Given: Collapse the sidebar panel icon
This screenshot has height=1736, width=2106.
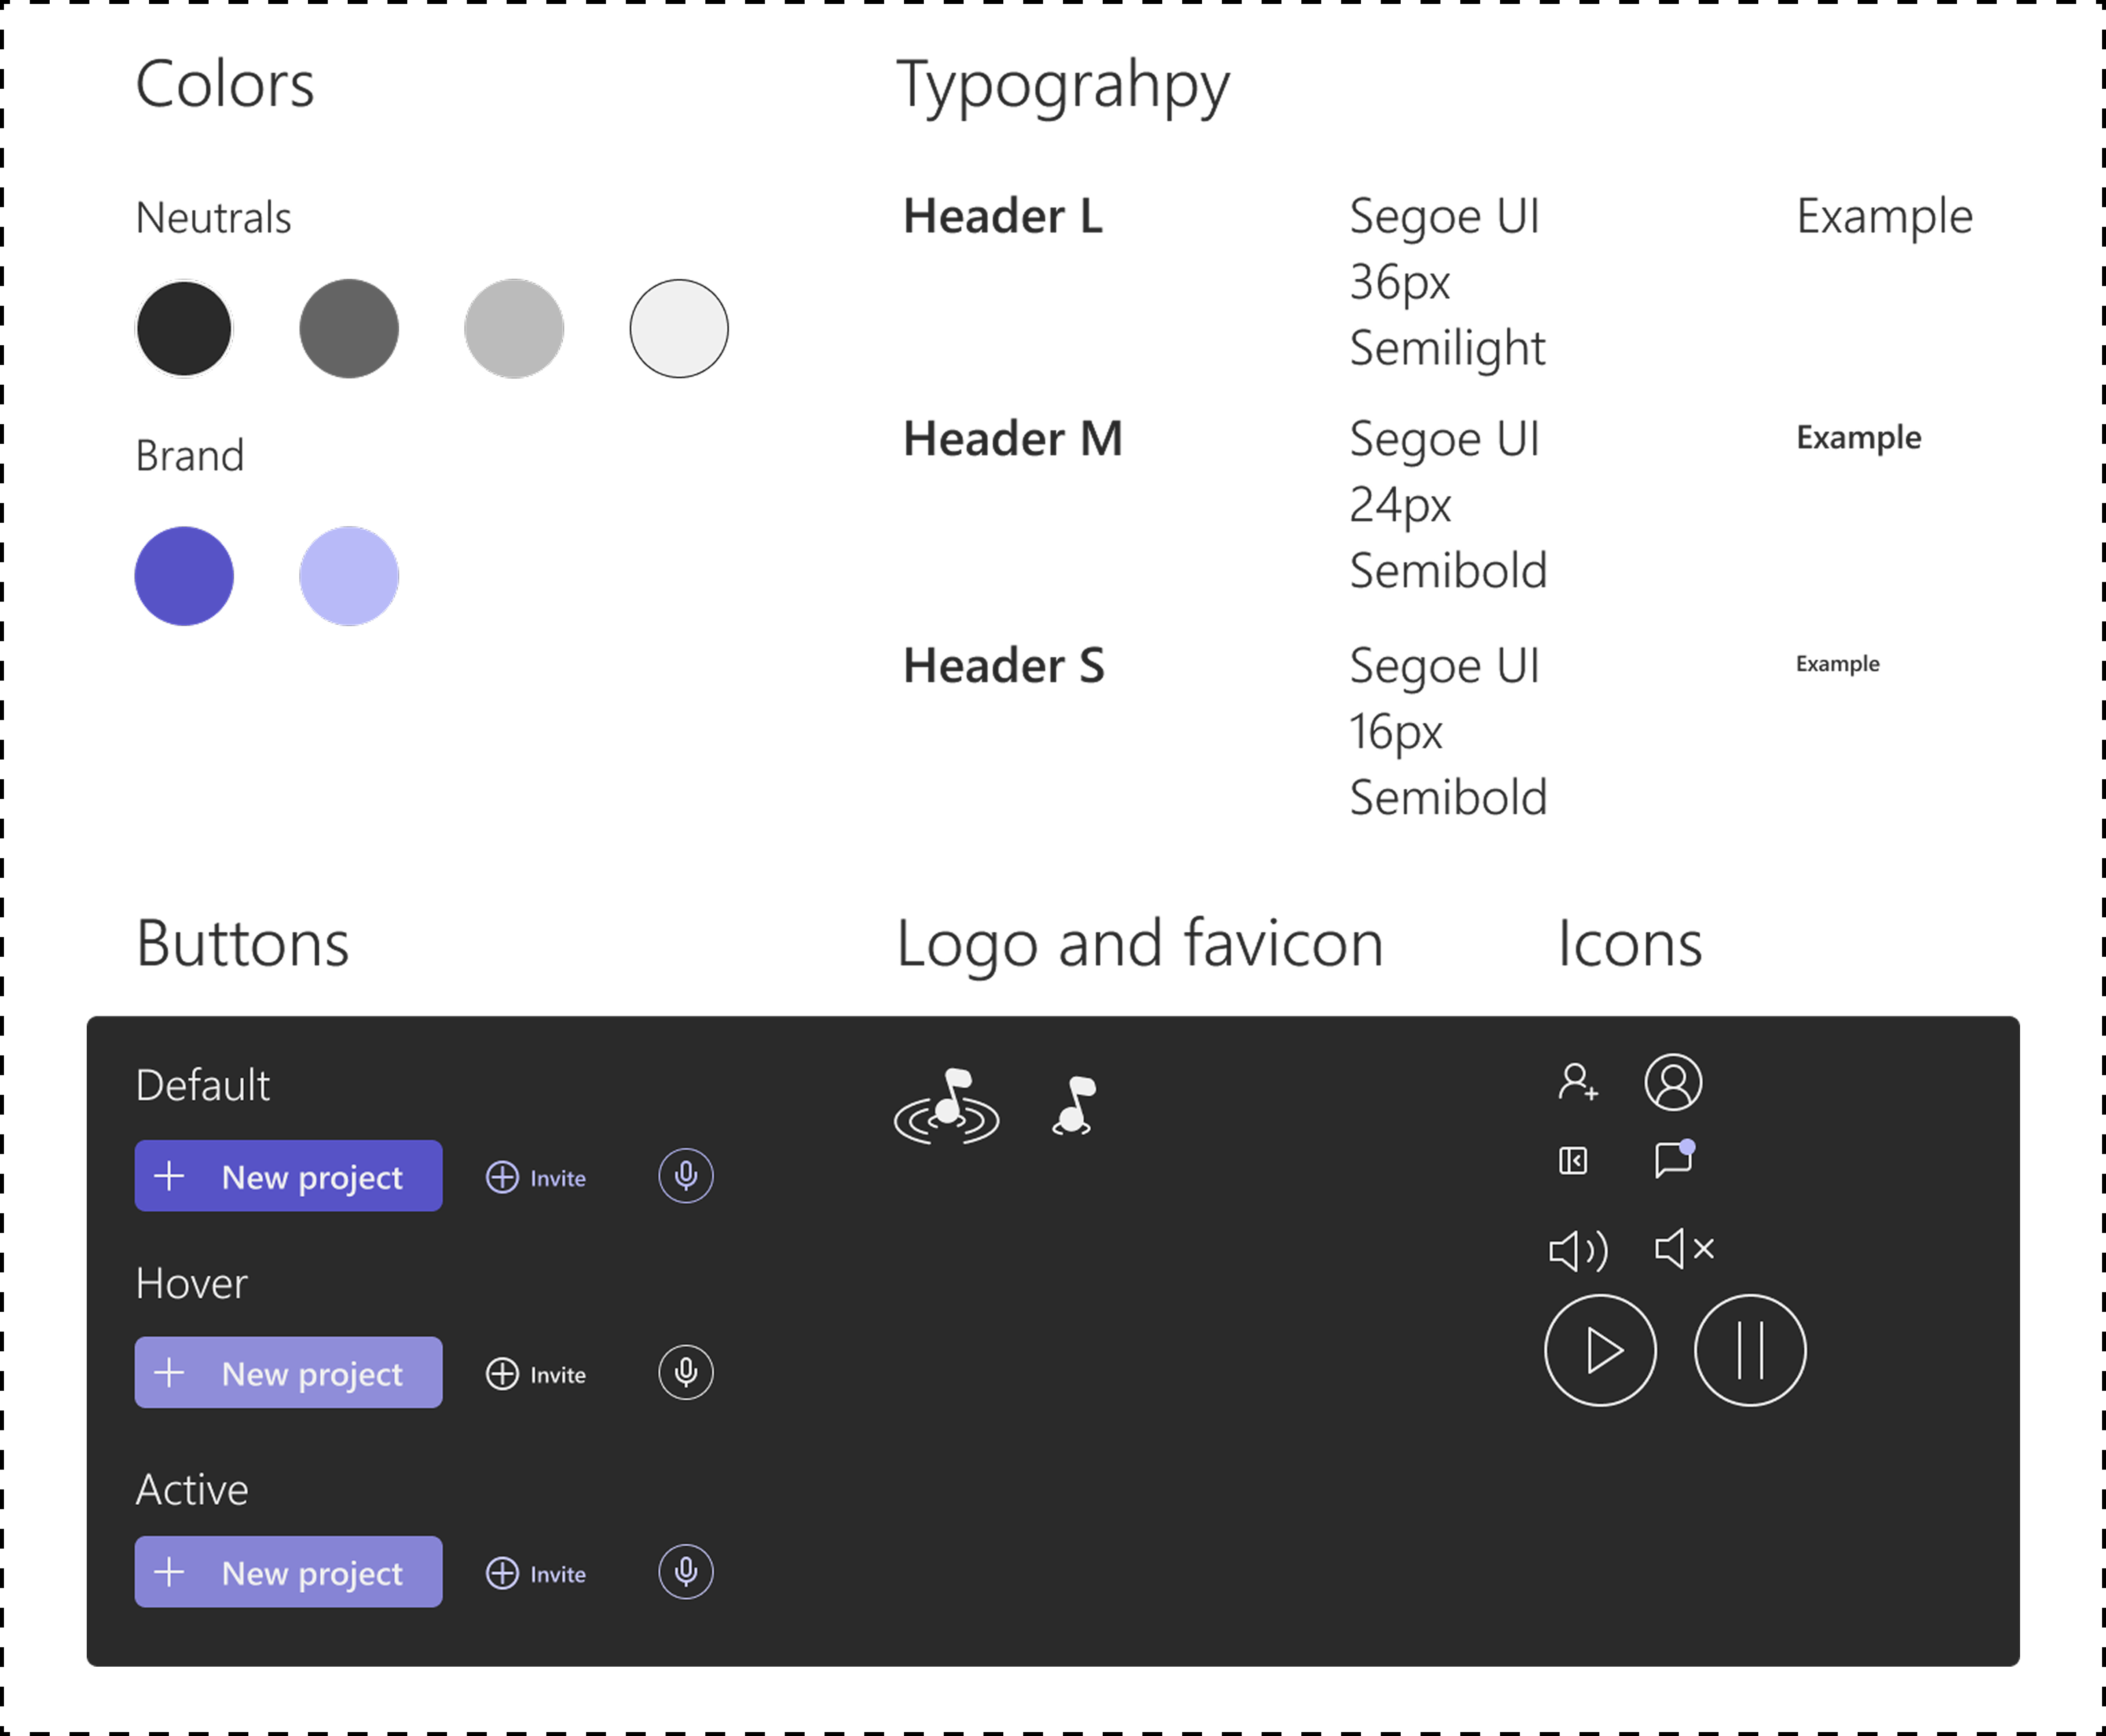Looking at the screenshot, I should pyautogui.click(x=1573, y=1161).
